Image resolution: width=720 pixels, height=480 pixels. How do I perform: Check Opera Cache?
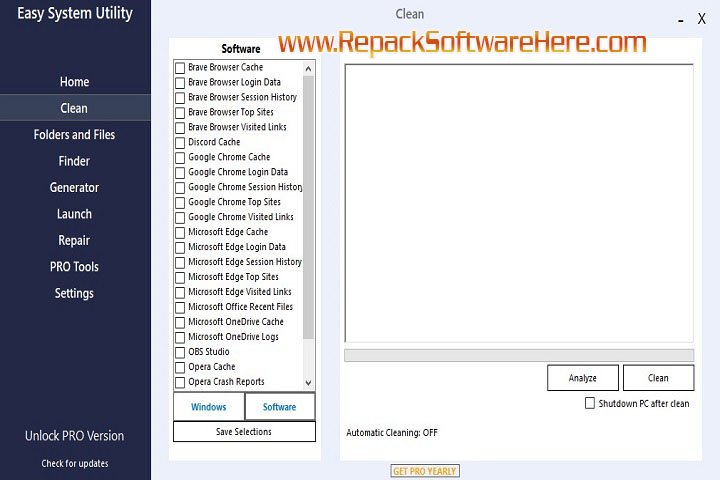tap(180, 367)
